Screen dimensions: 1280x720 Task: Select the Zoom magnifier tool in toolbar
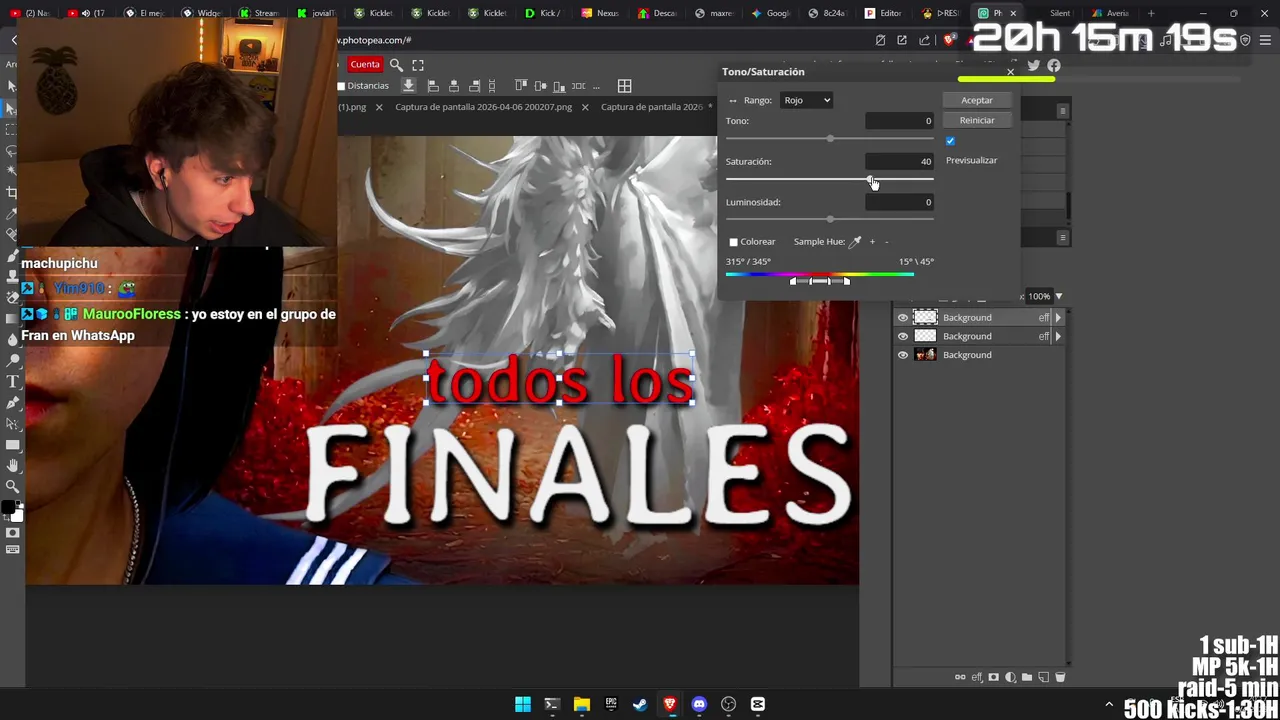coord(13,487)
